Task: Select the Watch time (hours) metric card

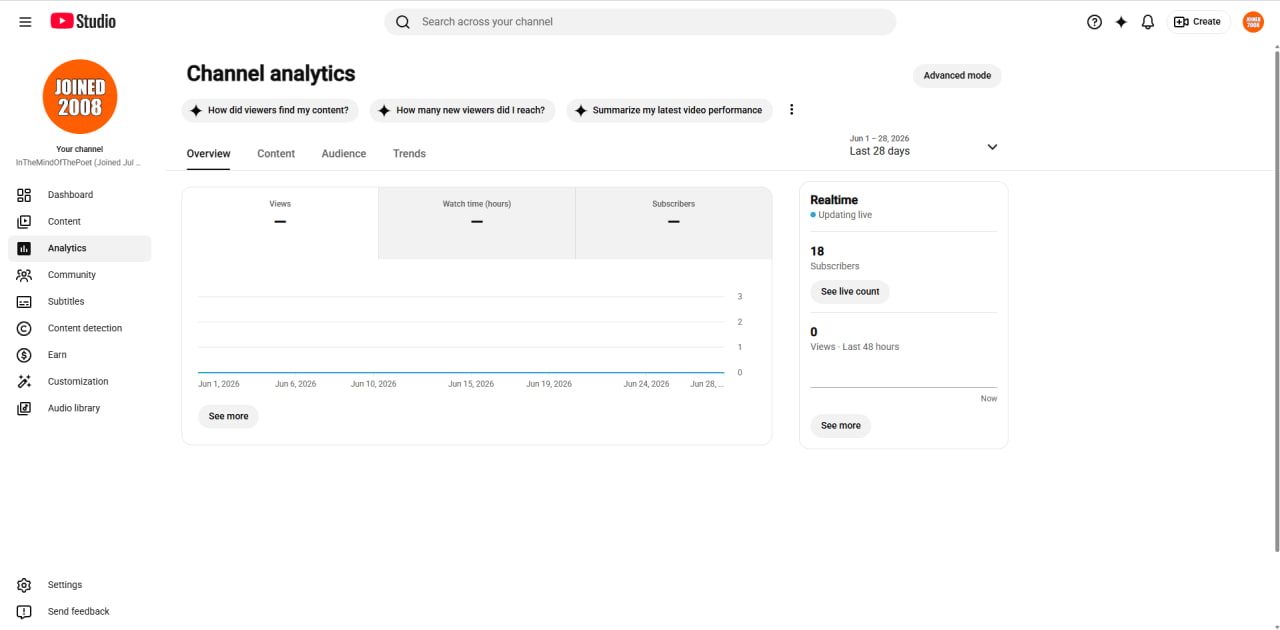Action: tap(477, 223)
